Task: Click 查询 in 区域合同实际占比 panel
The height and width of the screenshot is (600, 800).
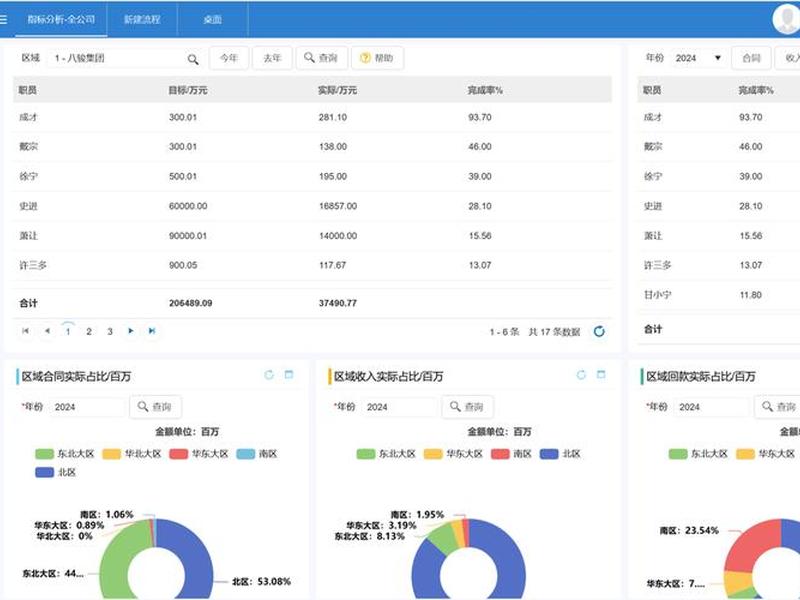Action: [x=155, y=407]
